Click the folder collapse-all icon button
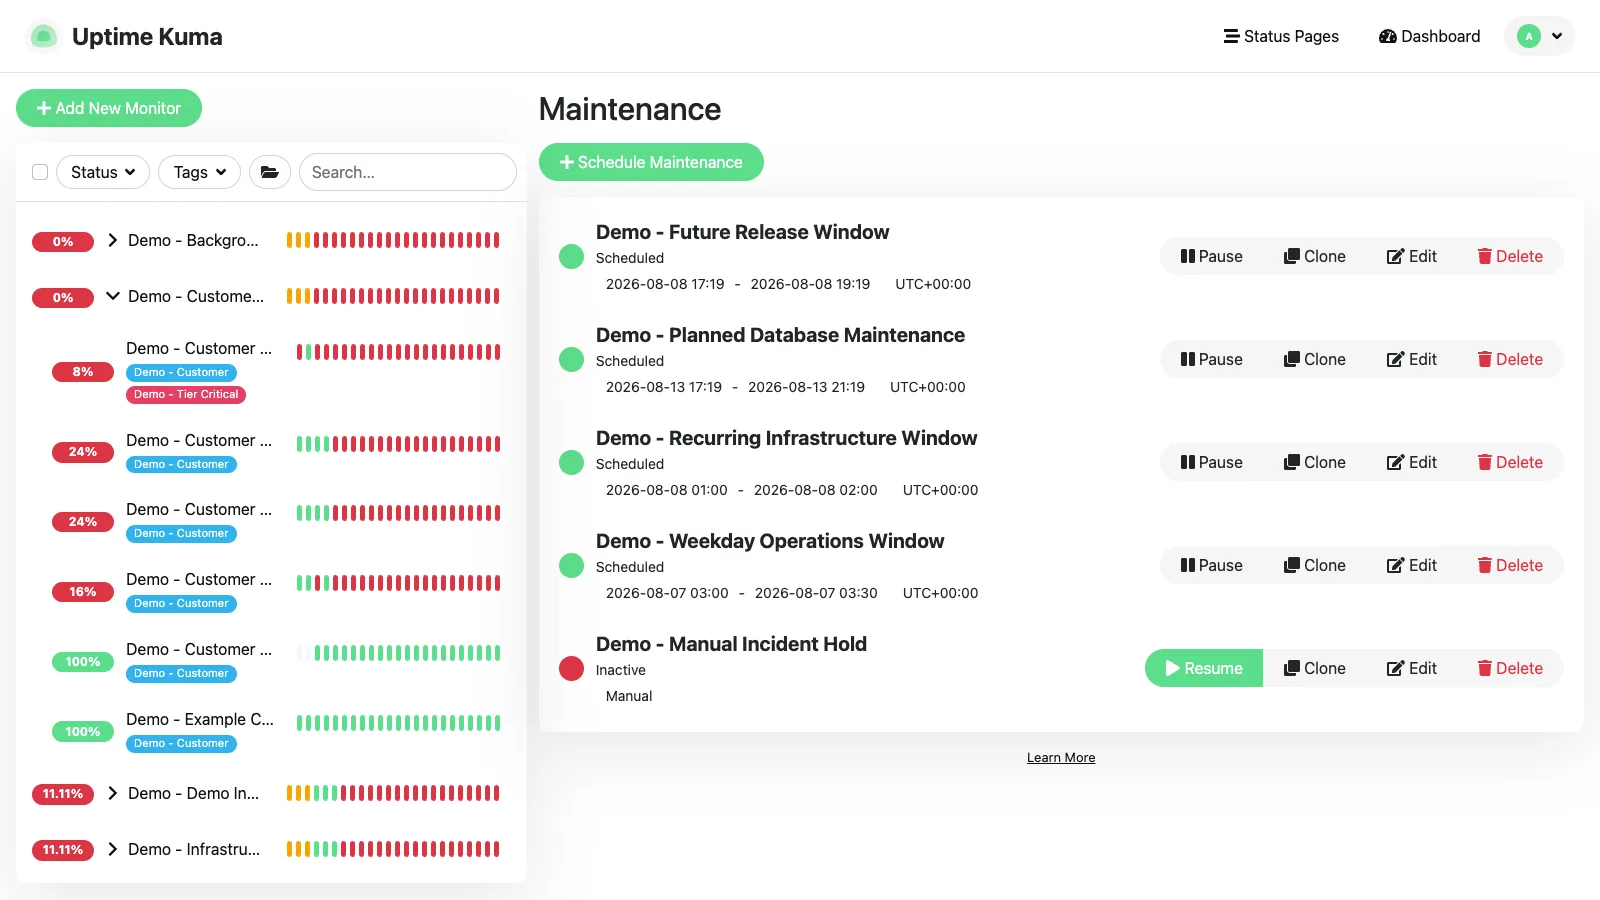Viewport: 1600px width, 900px height. tap(270, 172)
